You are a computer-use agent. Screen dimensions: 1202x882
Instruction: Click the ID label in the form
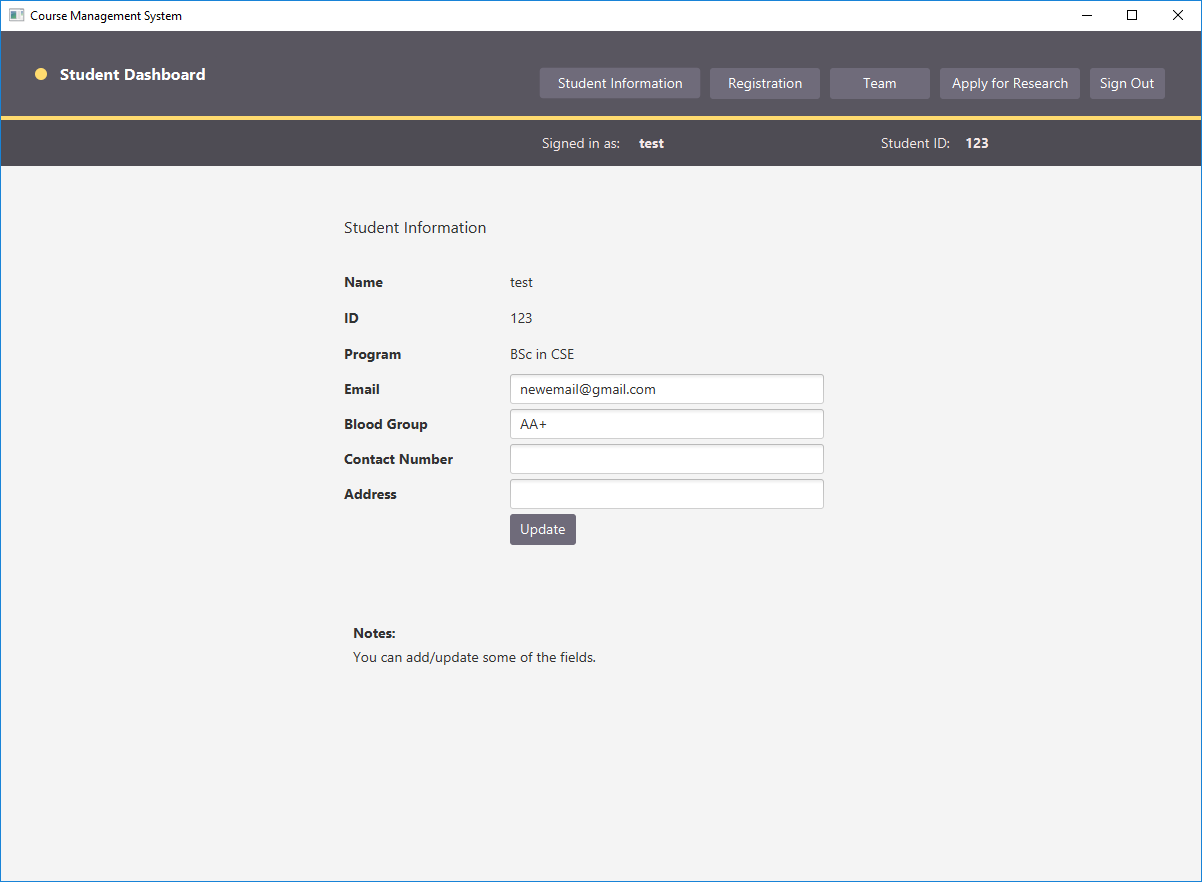(x=351, y=318)
